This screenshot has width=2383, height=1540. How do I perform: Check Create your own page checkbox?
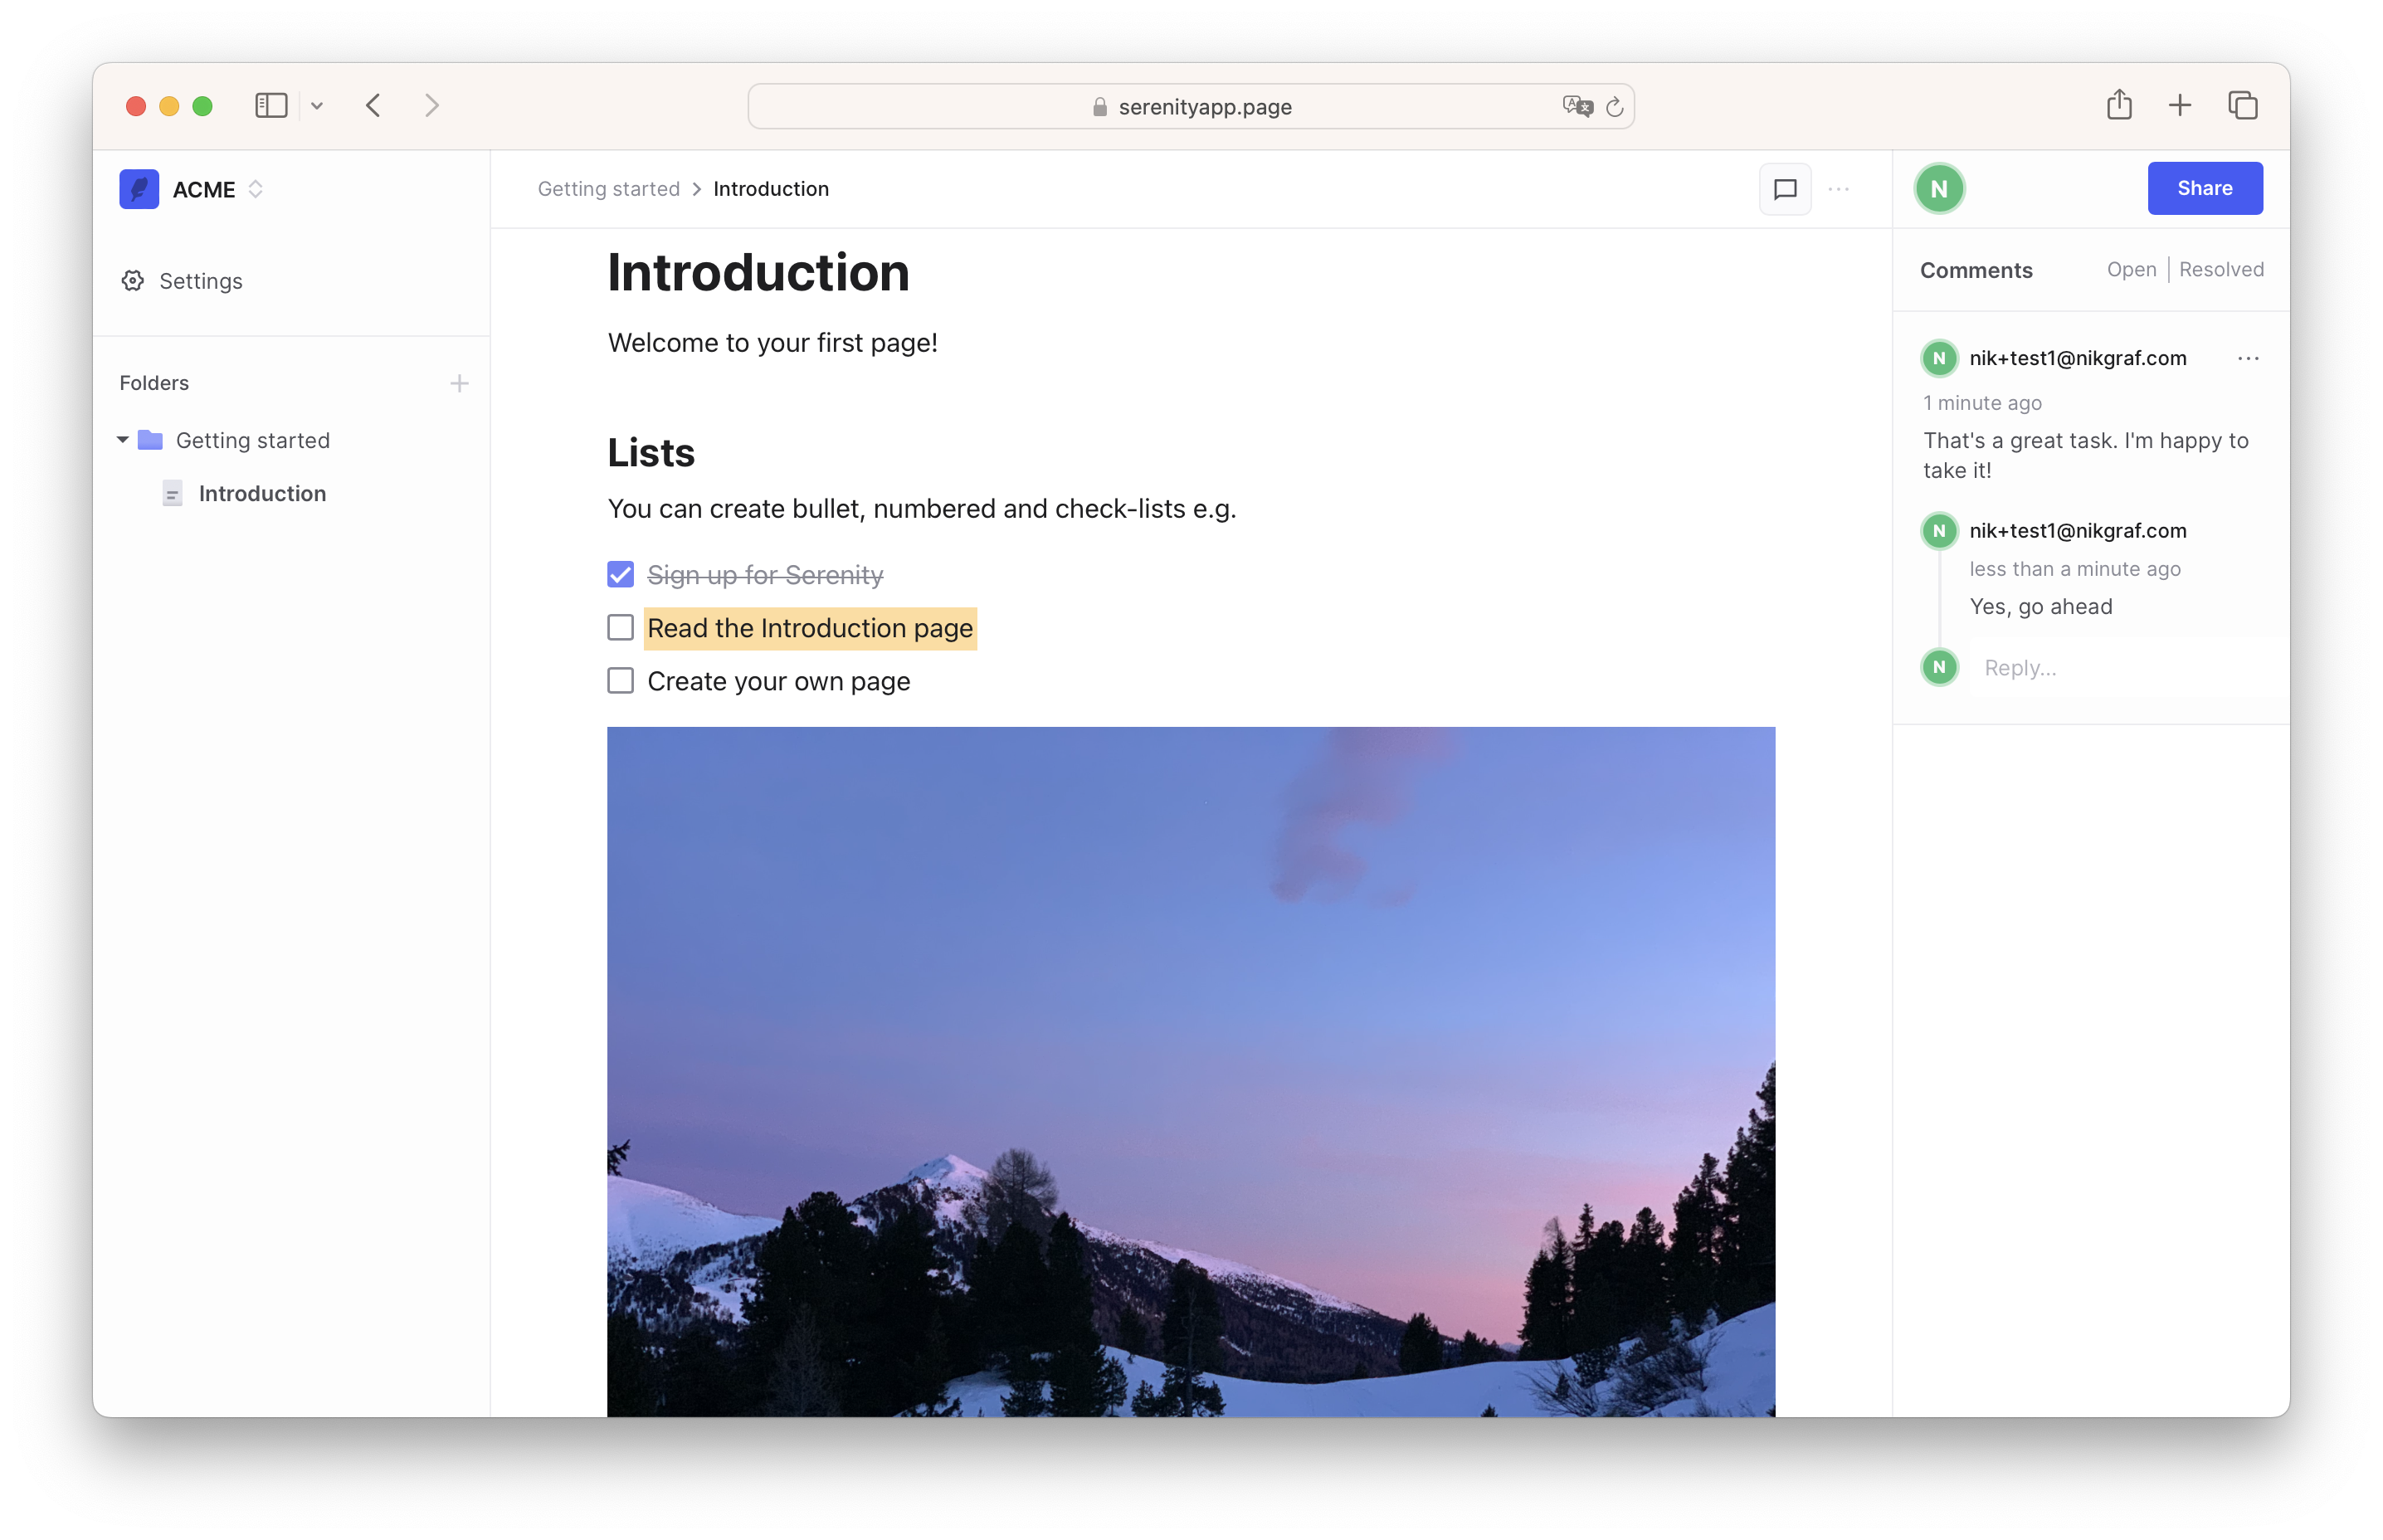(620, 681)
